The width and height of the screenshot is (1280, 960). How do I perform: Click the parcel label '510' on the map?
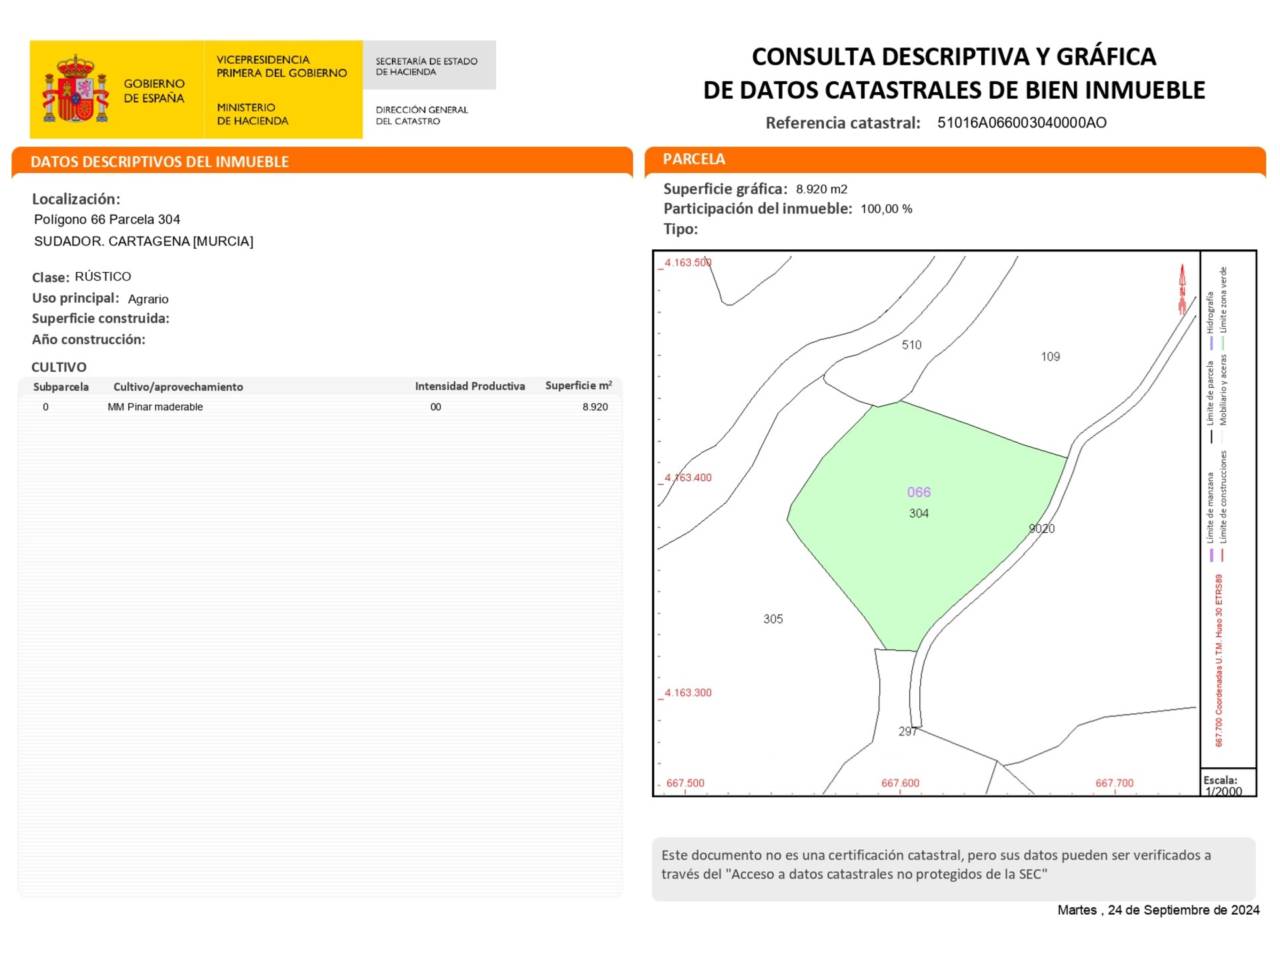click(912, 345)
